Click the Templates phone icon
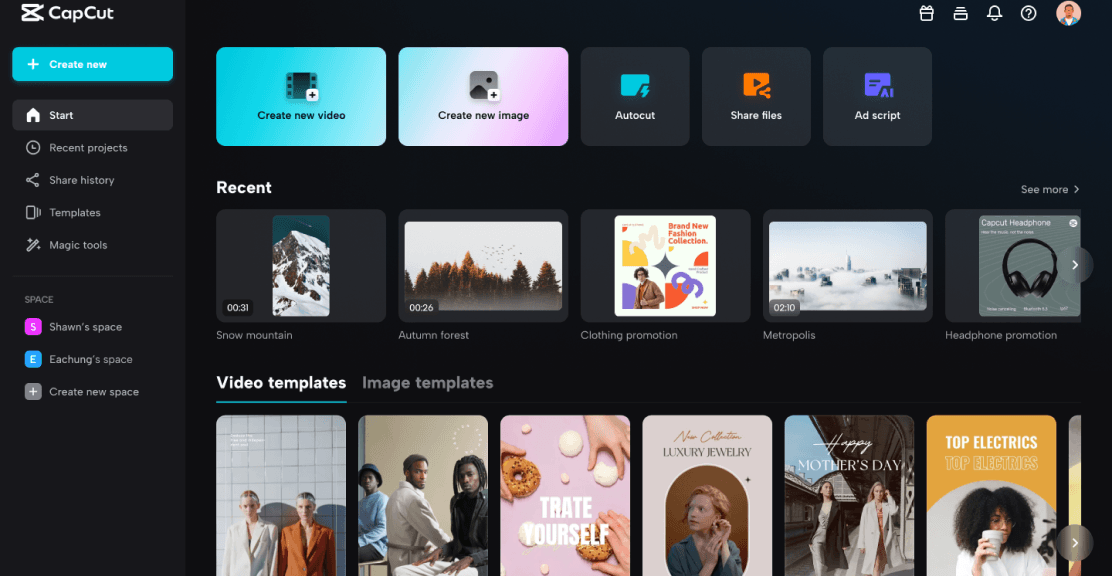This screenshot has width=1112, height=576. coord(33,213)
